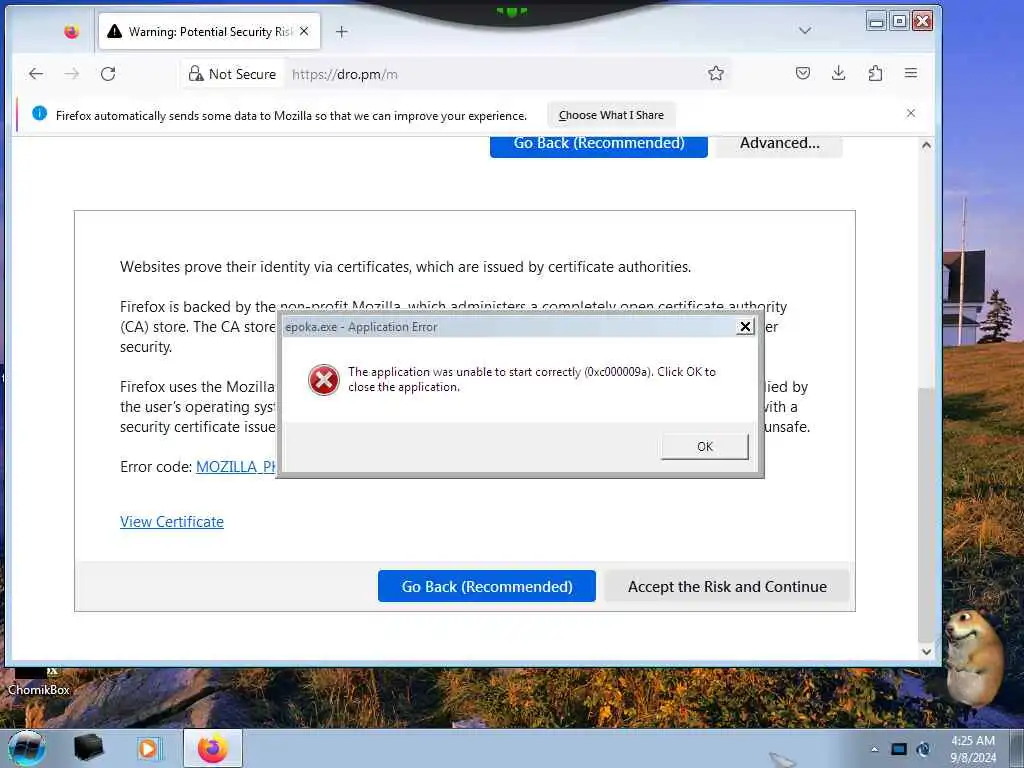Open the ChomikBox desktop shortcut
Viewport: 1024px width, 768px height.
(x=38, y=681)
